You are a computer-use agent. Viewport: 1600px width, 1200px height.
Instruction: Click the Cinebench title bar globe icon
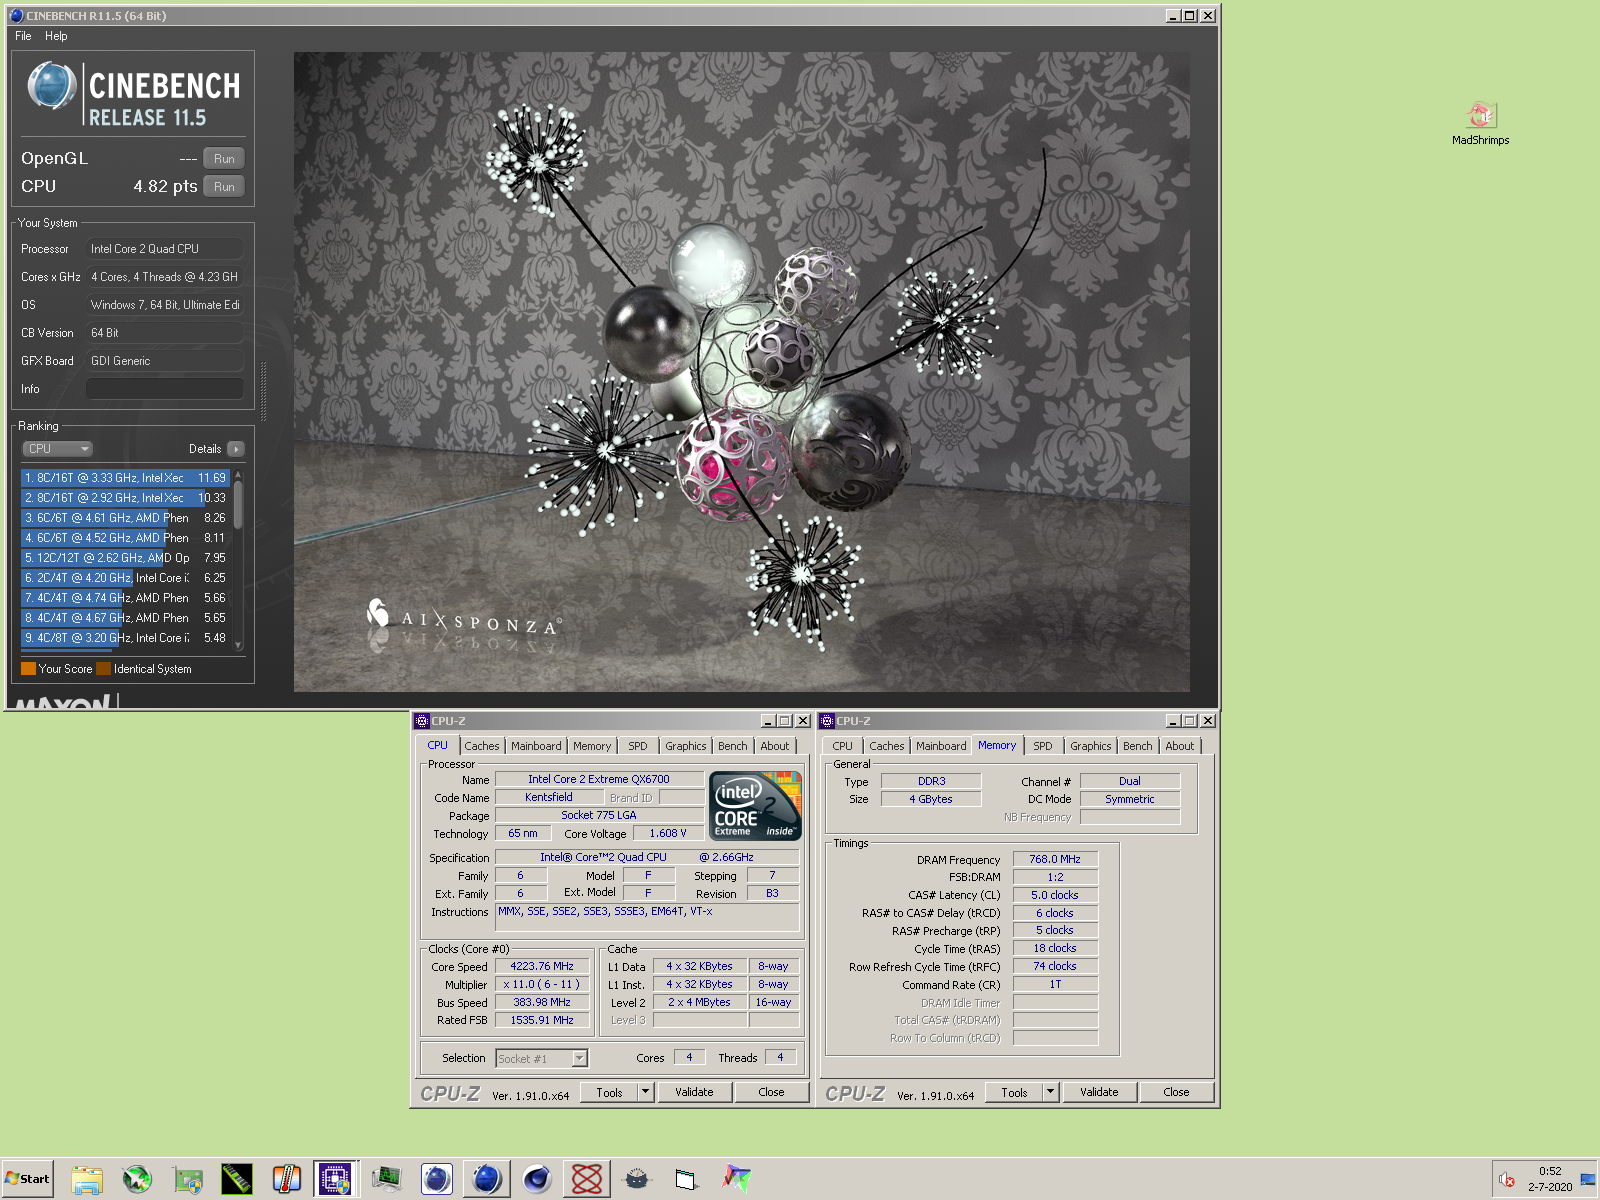pyautogui.click(x=16, y=15)
